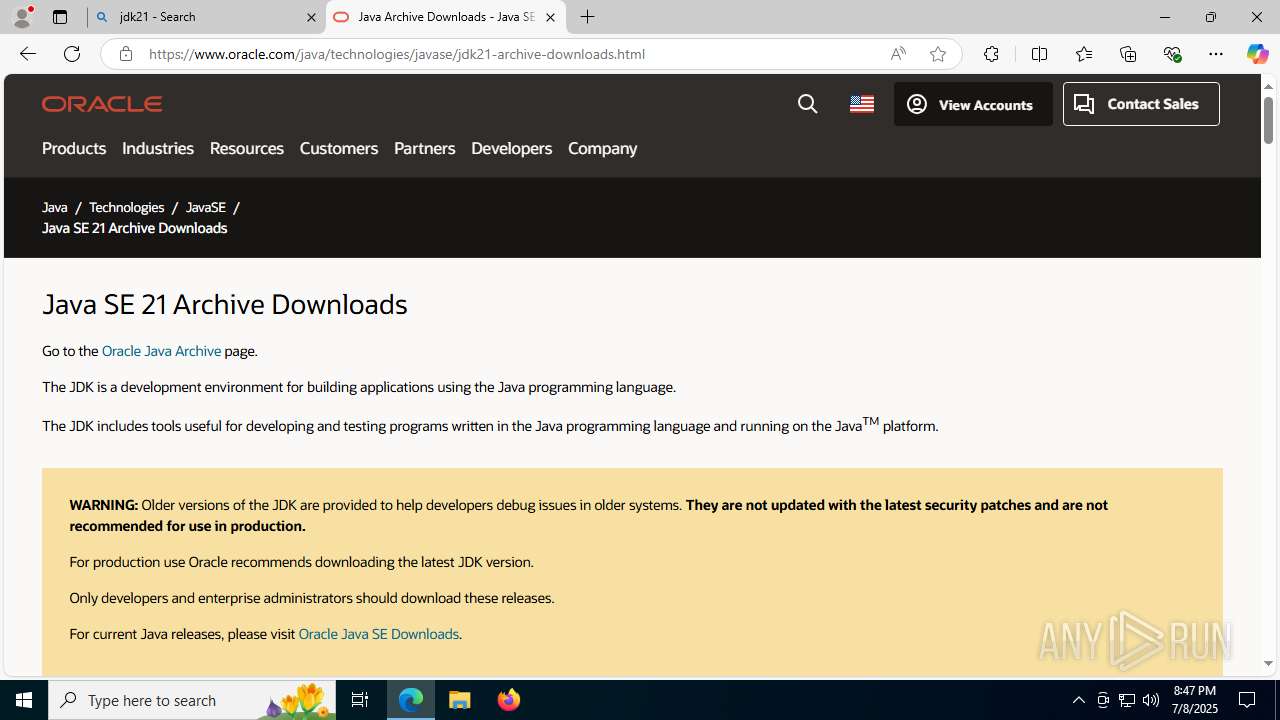
Task: Open the Windows Start menu
Action: [24, 700]
